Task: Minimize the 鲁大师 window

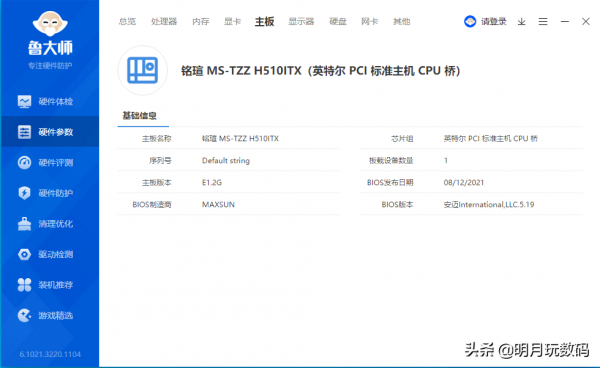Action: pos(564,22)
